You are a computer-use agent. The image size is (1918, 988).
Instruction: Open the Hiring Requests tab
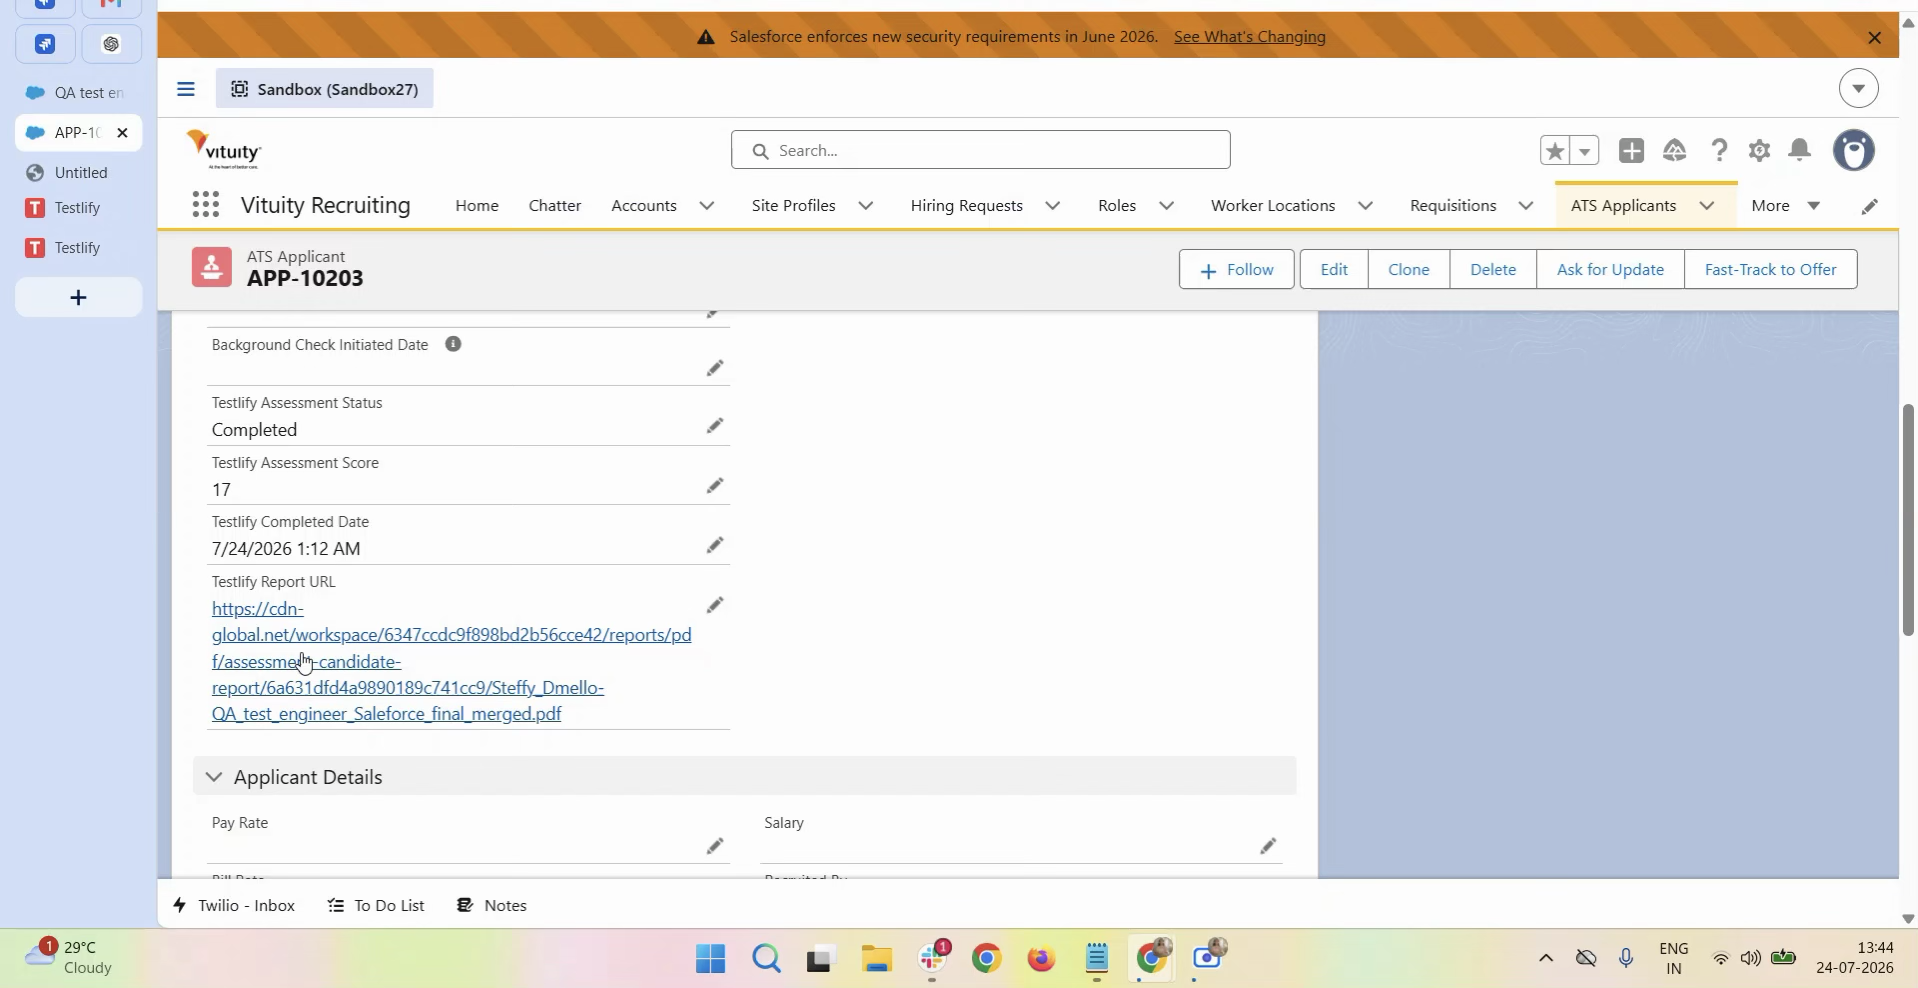tap(967, 206)
